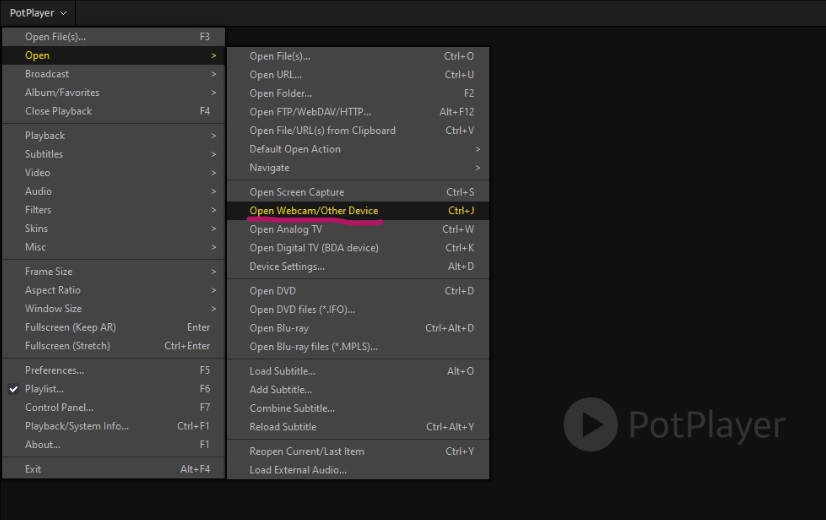826x520 pixels.
Task: Click Exit in the main menu
Action: click(33, 469)
